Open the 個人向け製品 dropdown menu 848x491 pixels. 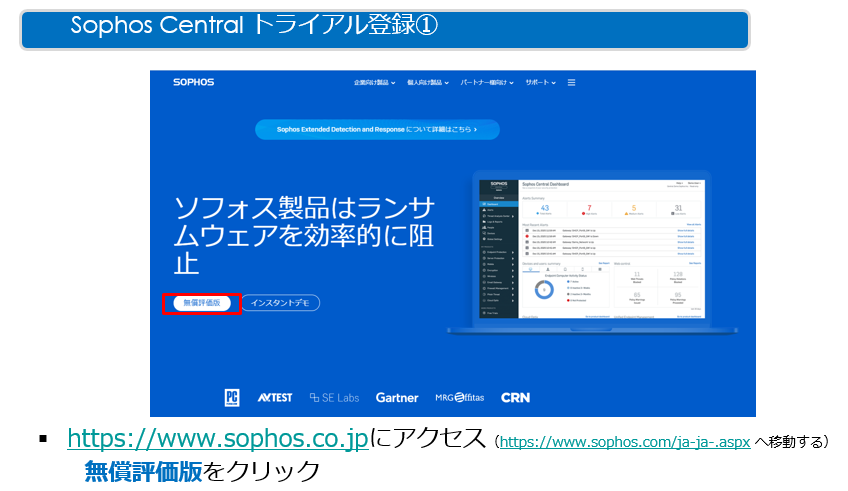pyautogui.click(x=428, y=83)
